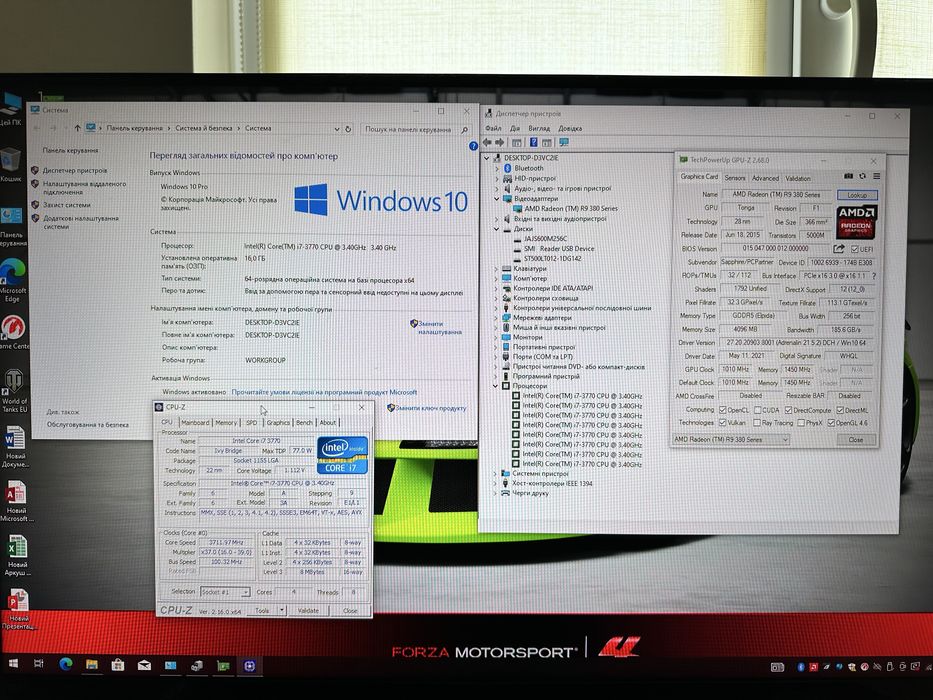Open the GPU-Z hamburger menu icon
The height and width of the screenshot is (700, 933).
click(x=876, y=176)
